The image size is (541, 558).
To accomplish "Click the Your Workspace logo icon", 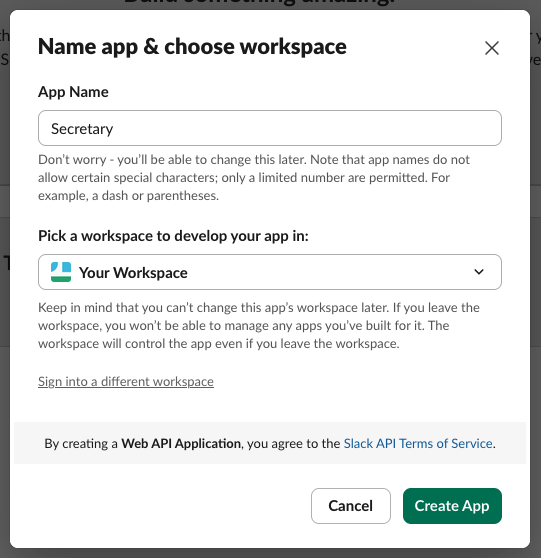I will [61, 272].
